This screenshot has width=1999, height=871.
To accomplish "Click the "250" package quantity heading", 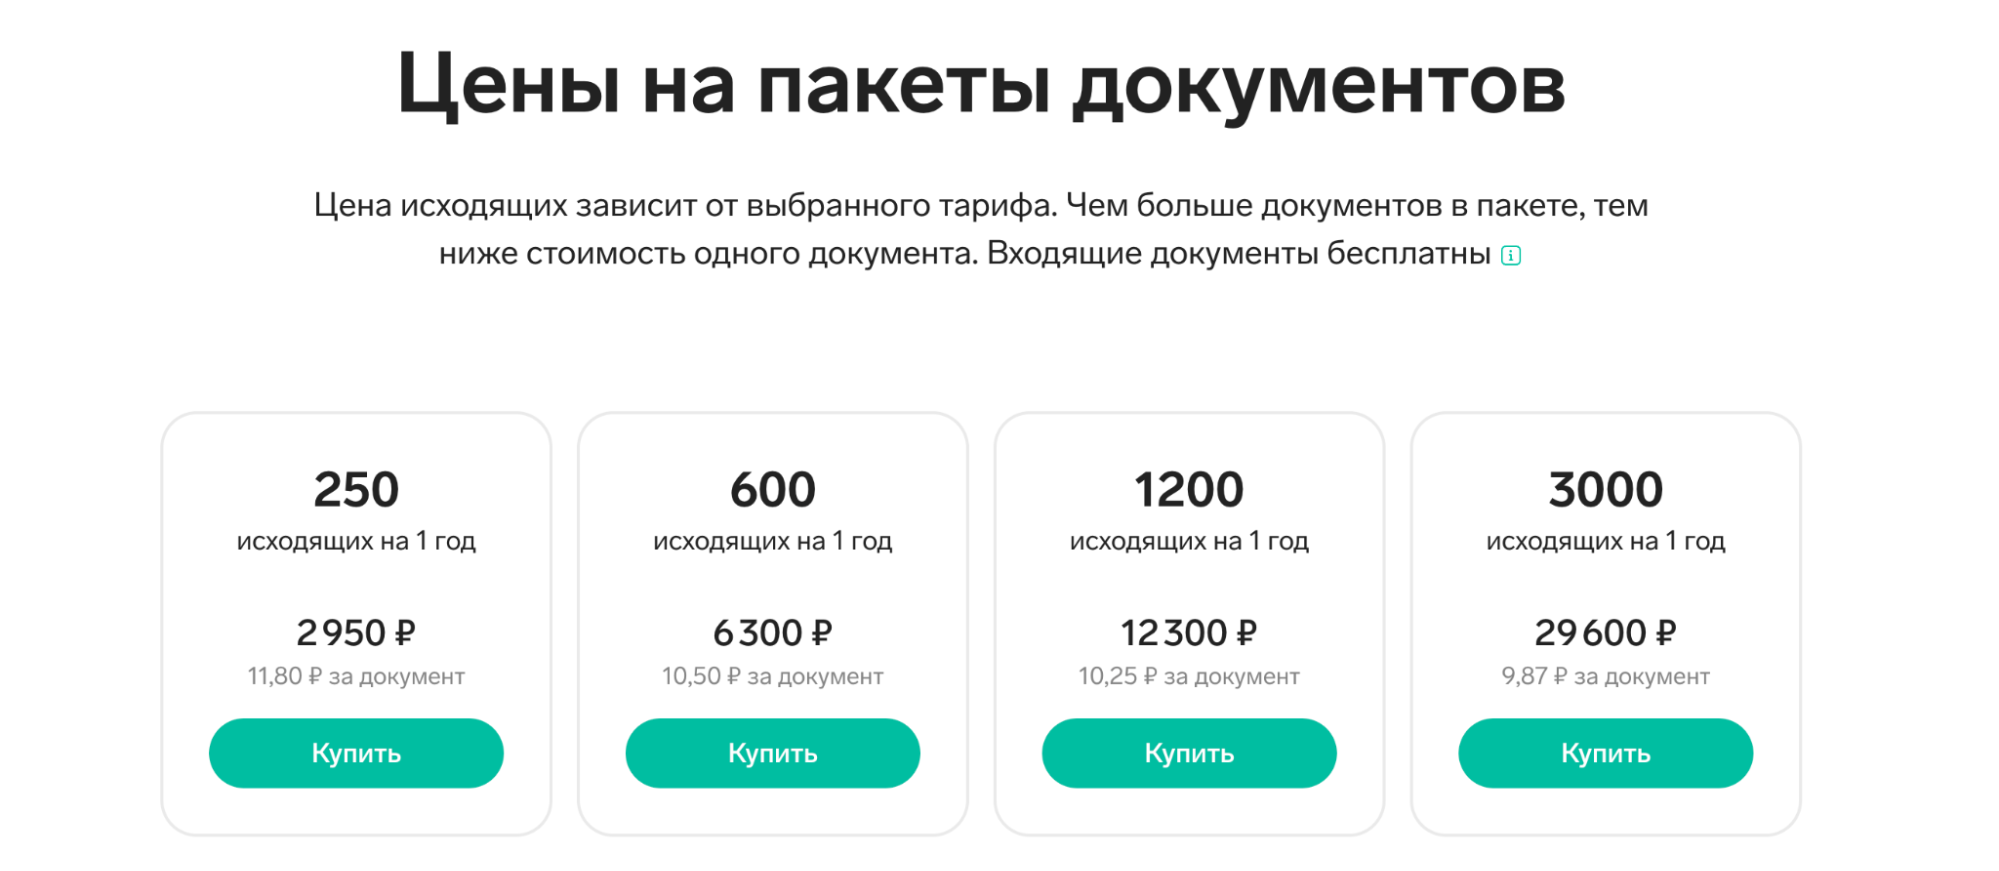I will [x=356, y=490].
